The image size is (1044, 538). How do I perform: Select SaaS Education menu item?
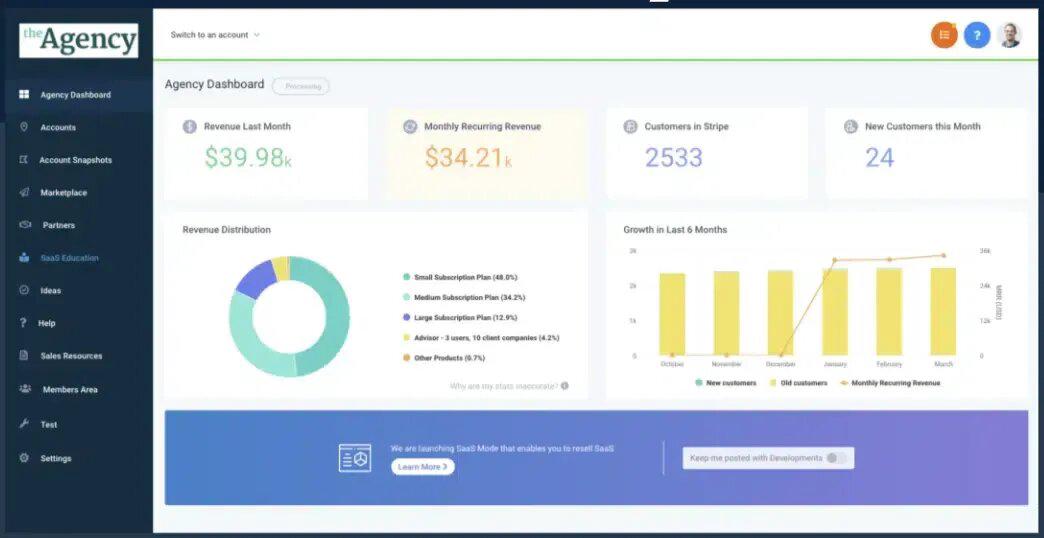(69, 258)
